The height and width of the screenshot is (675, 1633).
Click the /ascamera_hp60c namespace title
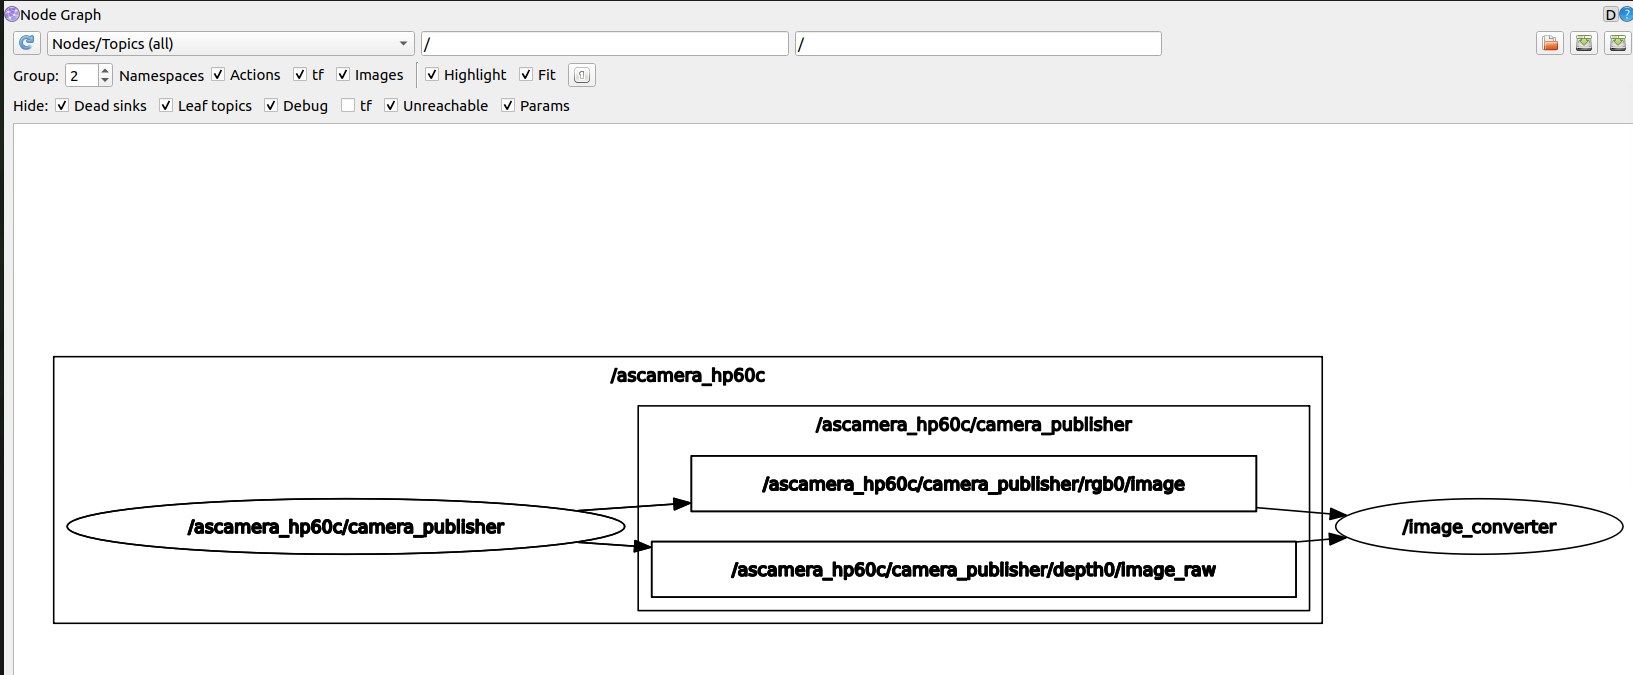pos(688,376)
